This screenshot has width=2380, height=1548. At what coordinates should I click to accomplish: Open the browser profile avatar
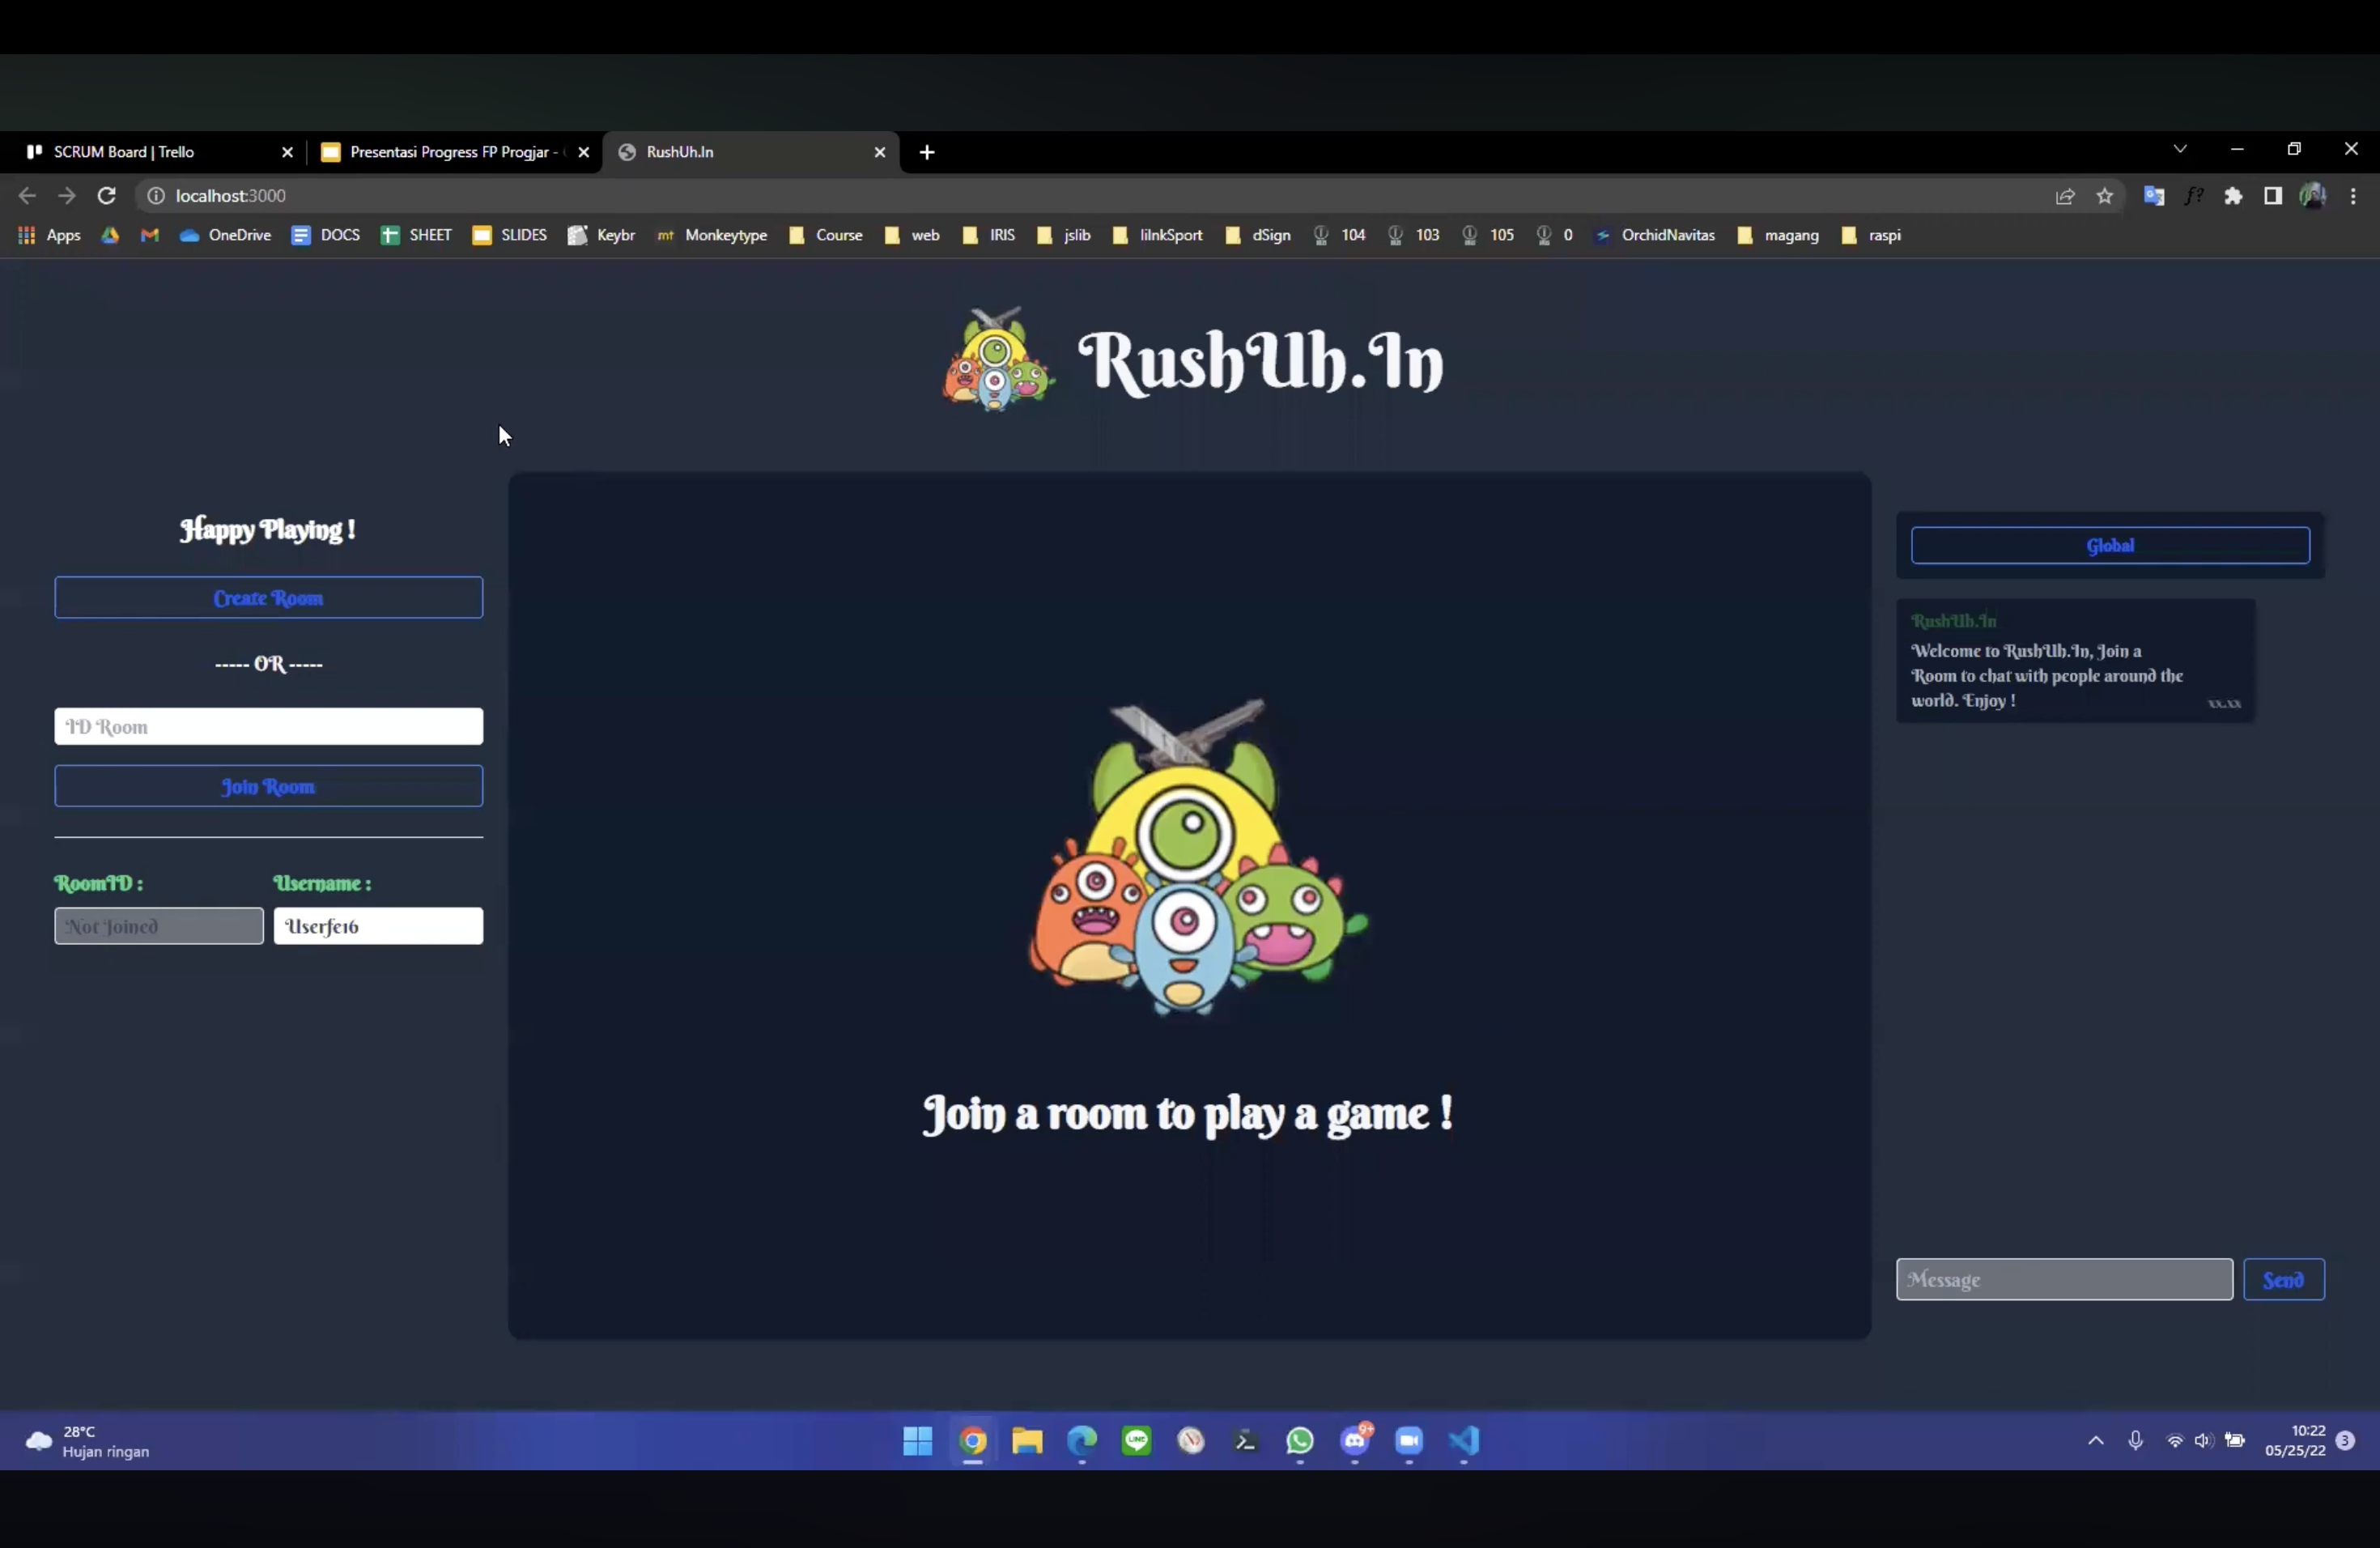click(2313, 196)
